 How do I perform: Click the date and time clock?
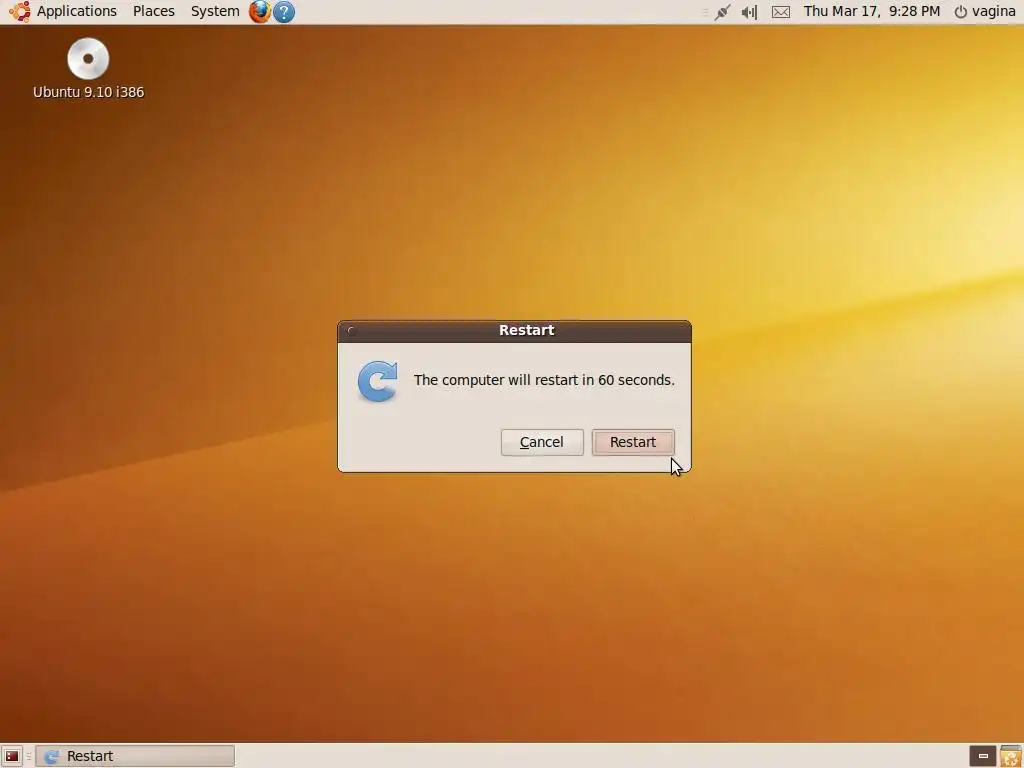pos(872,11)
